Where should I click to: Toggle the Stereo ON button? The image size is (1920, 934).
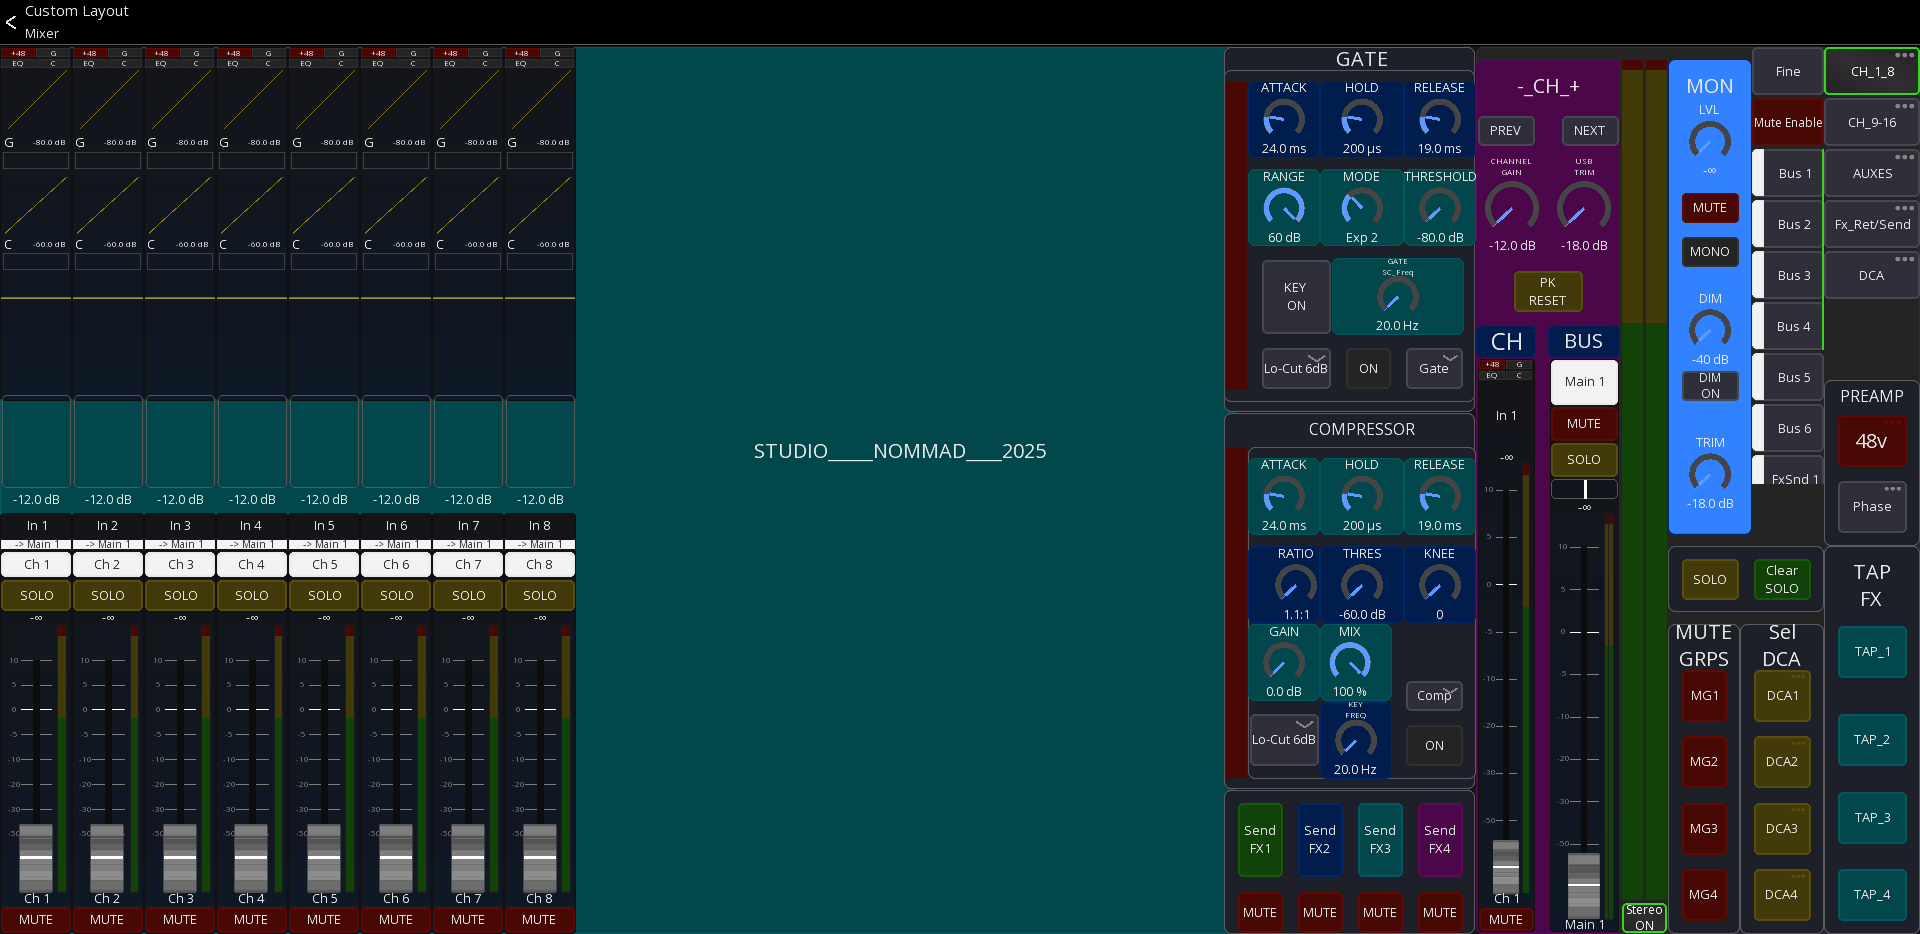click(x=1644, y=918)
